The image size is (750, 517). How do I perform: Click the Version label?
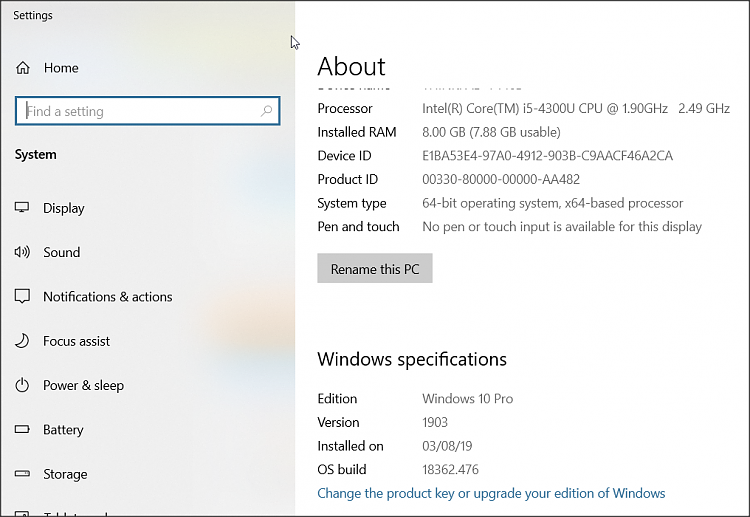(x=338, y=422)
